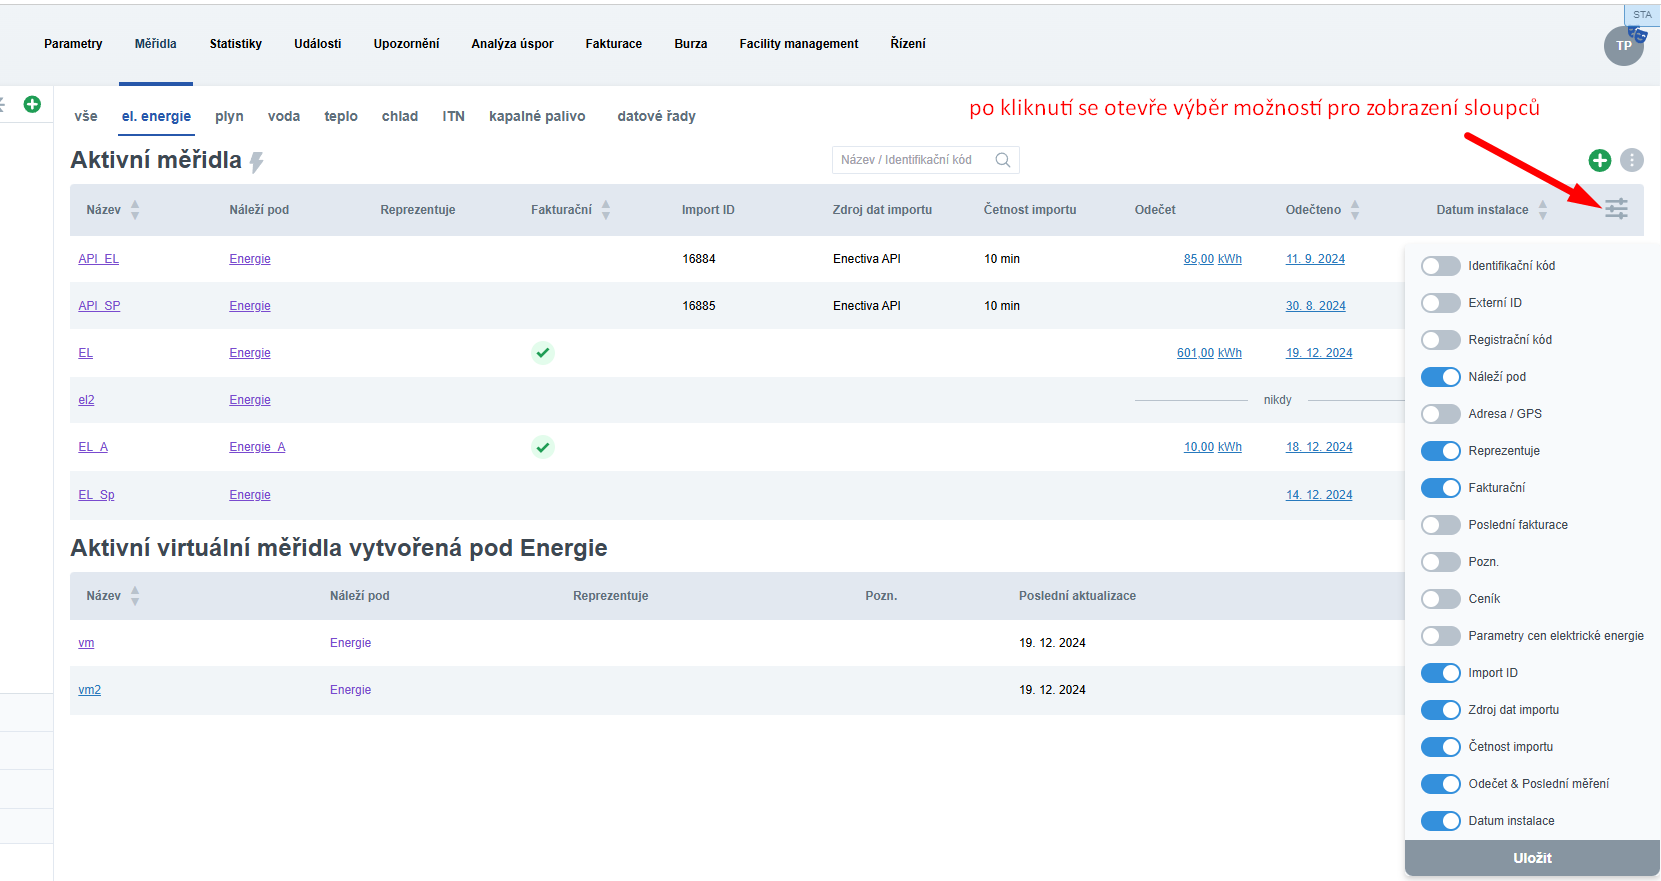Sort by the Fakturační column arrows
The width and height of the screenshot is (1661, 881).
(606, 210)
